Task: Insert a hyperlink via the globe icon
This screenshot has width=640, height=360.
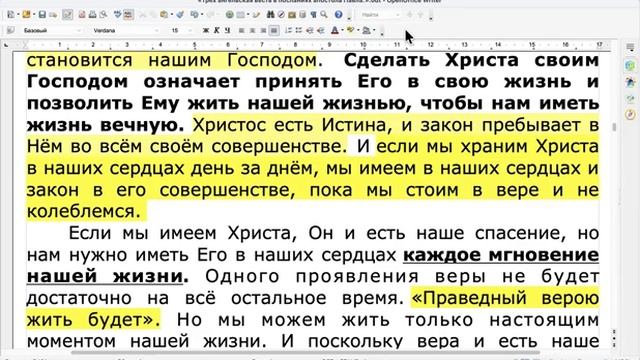Action: click(x=230, y=15)
